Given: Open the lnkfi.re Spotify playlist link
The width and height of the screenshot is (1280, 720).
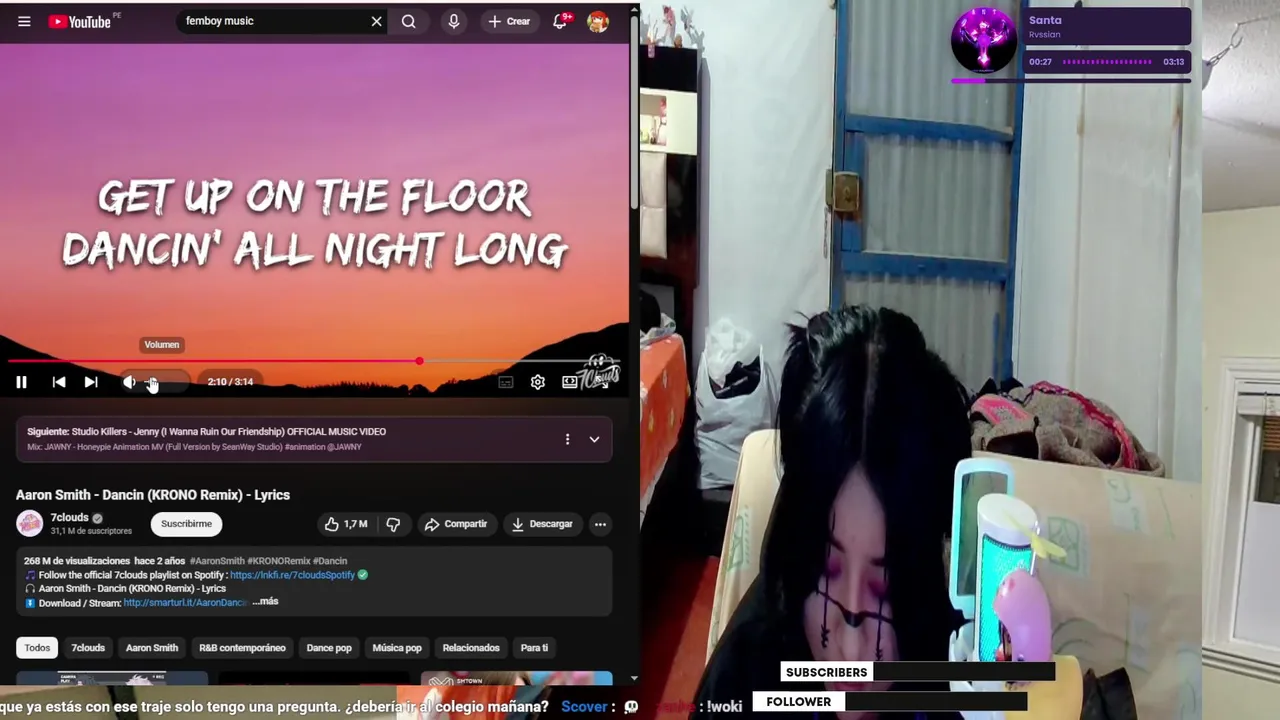Looking at the screenshot, I should tap(292, 575).
